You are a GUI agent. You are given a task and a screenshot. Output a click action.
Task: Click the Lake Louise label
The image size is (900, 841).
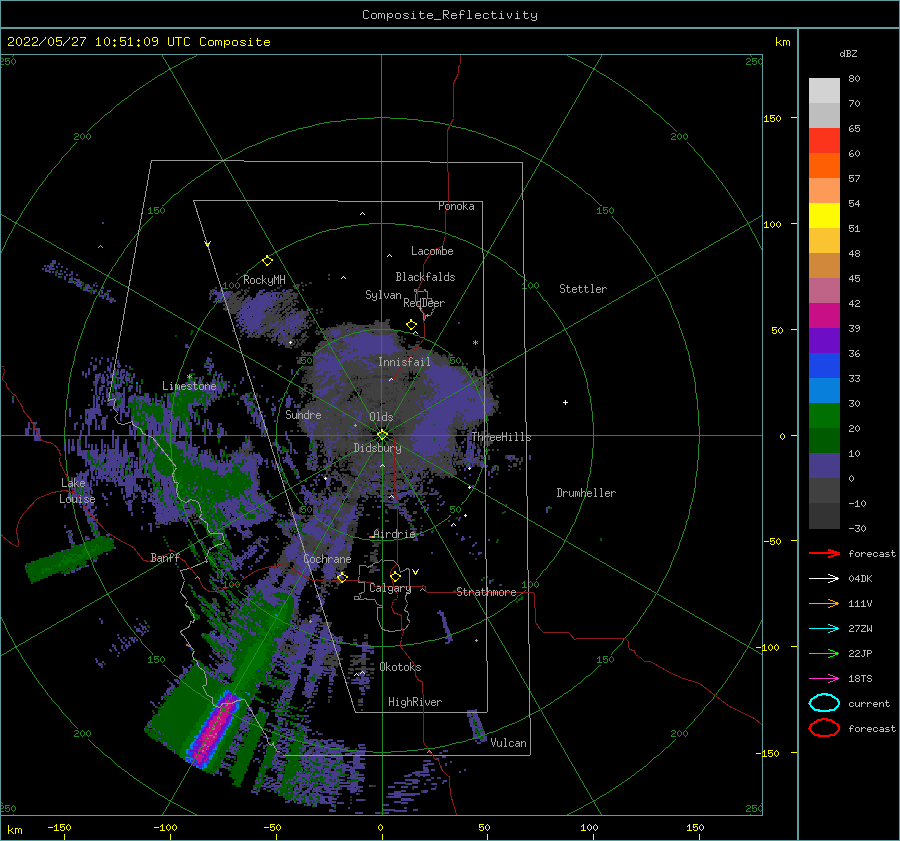[77, 491]
